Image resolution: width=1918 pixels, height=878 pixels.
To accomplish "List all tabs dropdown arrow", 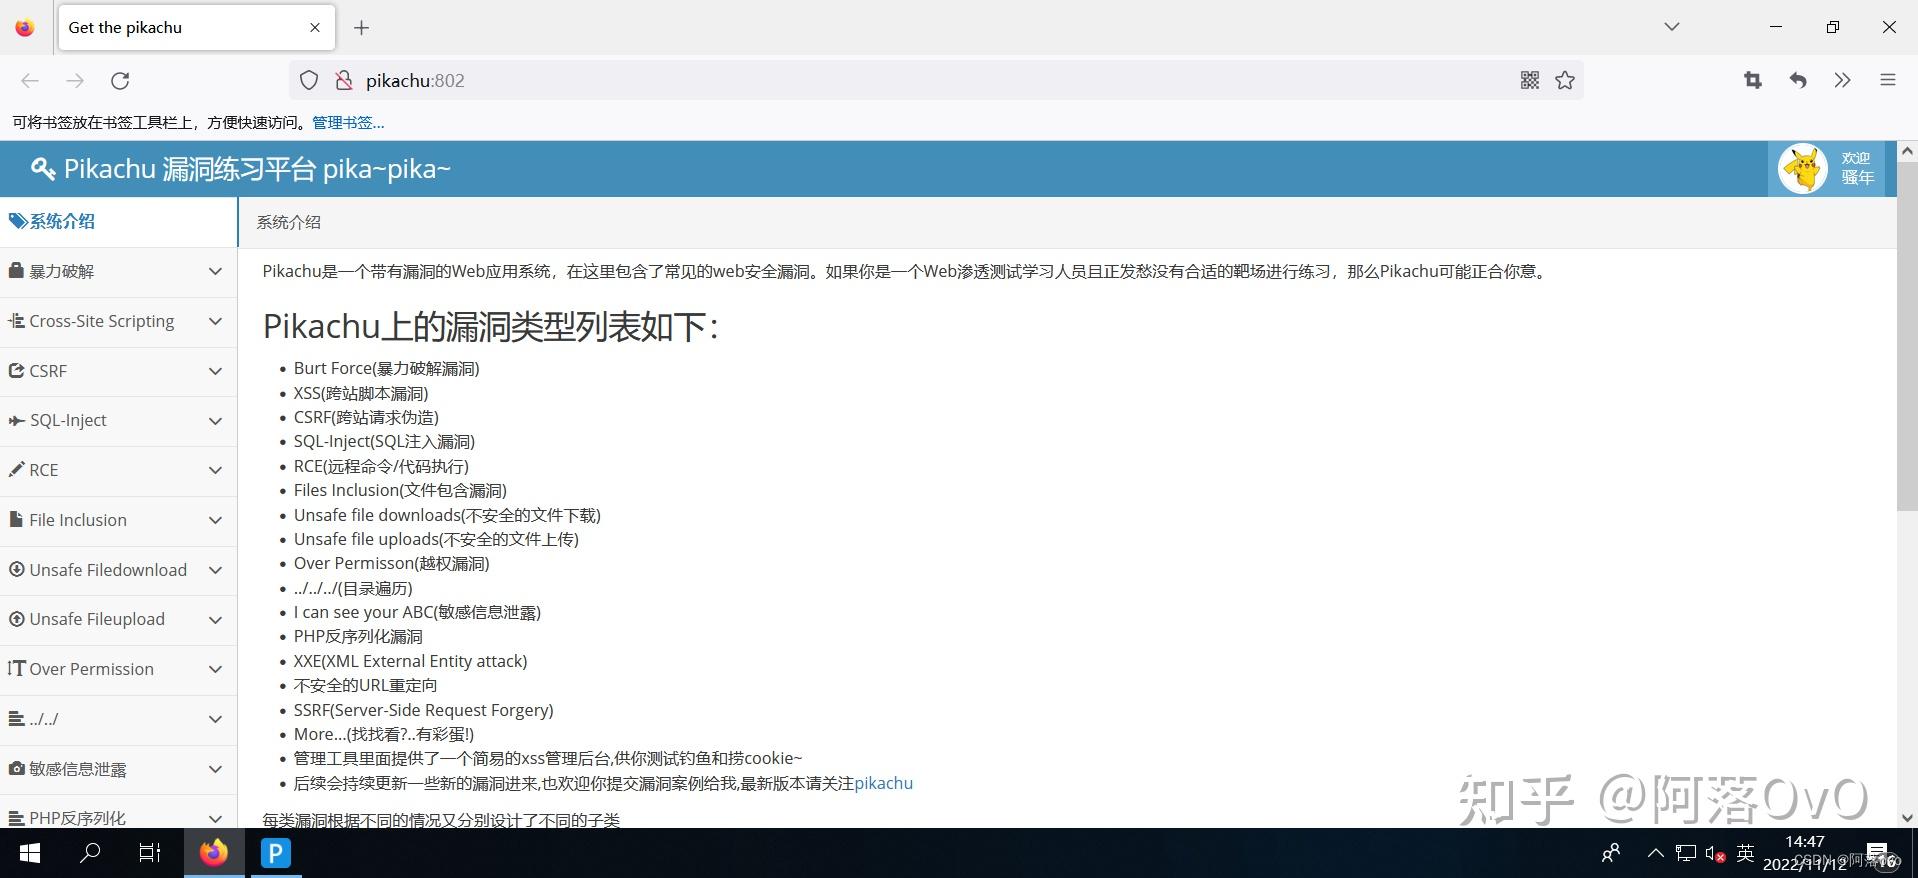I will point(1672,27).
